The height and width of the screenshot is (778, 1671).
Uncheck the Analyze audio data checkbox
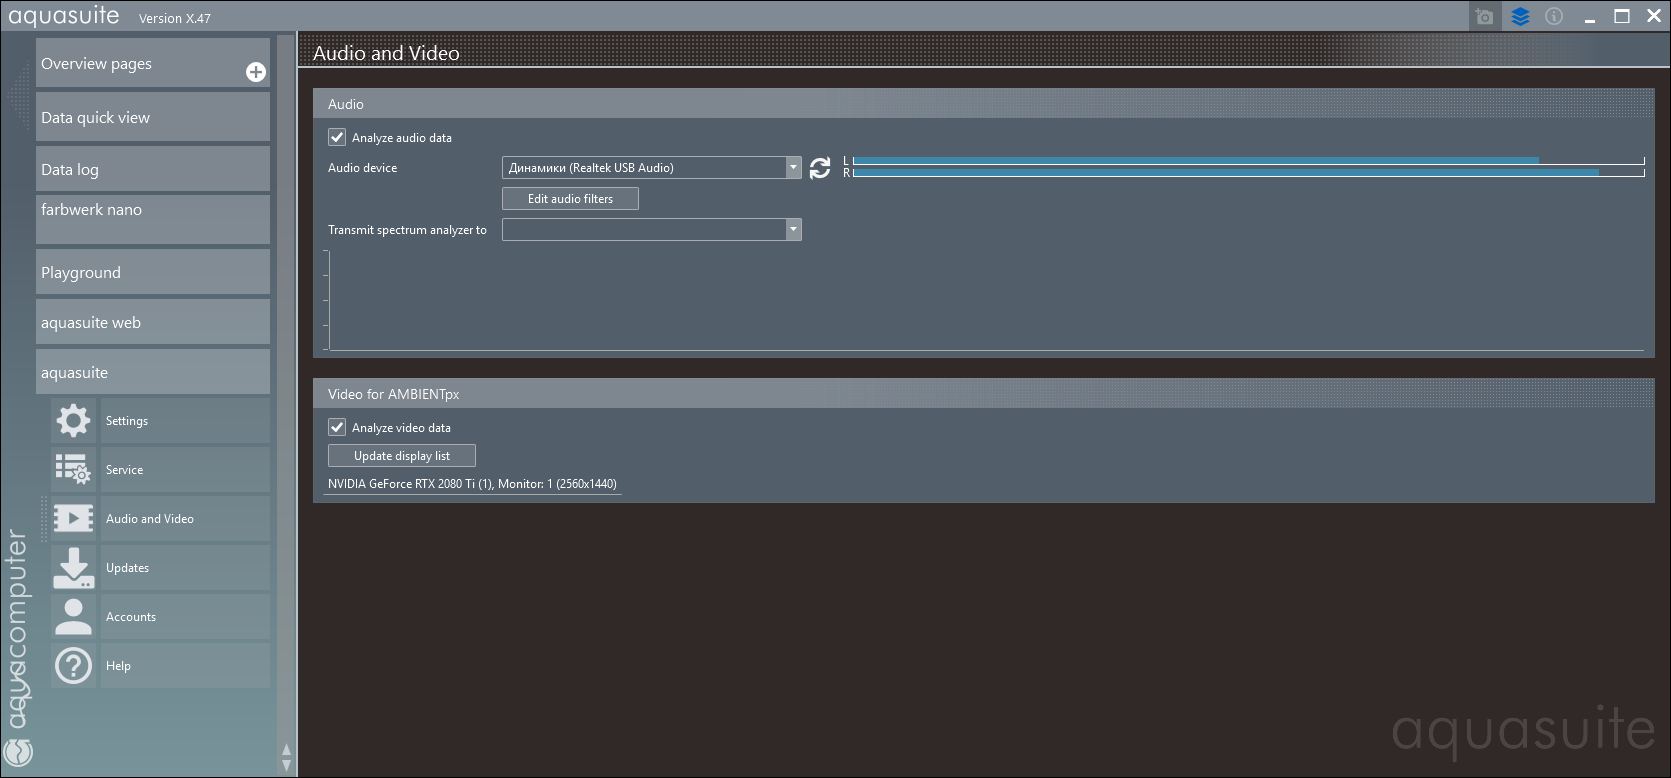(x=337, y=138)
